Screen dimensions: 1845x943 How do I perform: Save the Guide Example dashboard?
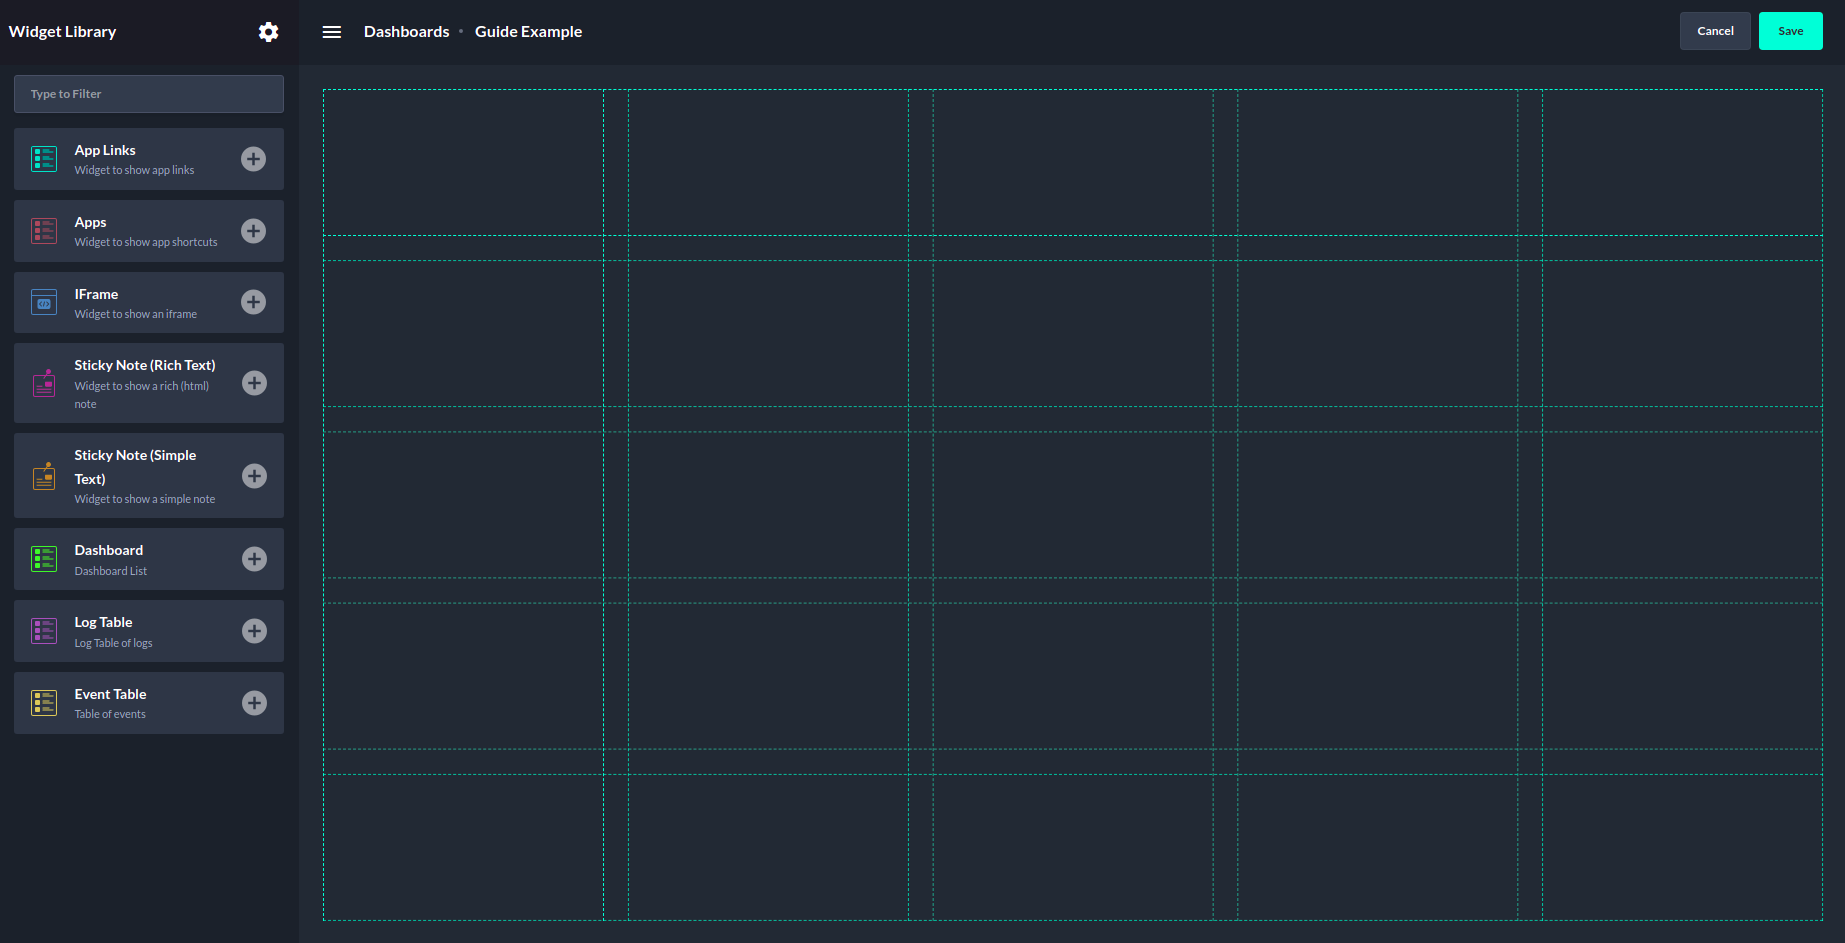pyautogui.click(x=1790, y=31)
